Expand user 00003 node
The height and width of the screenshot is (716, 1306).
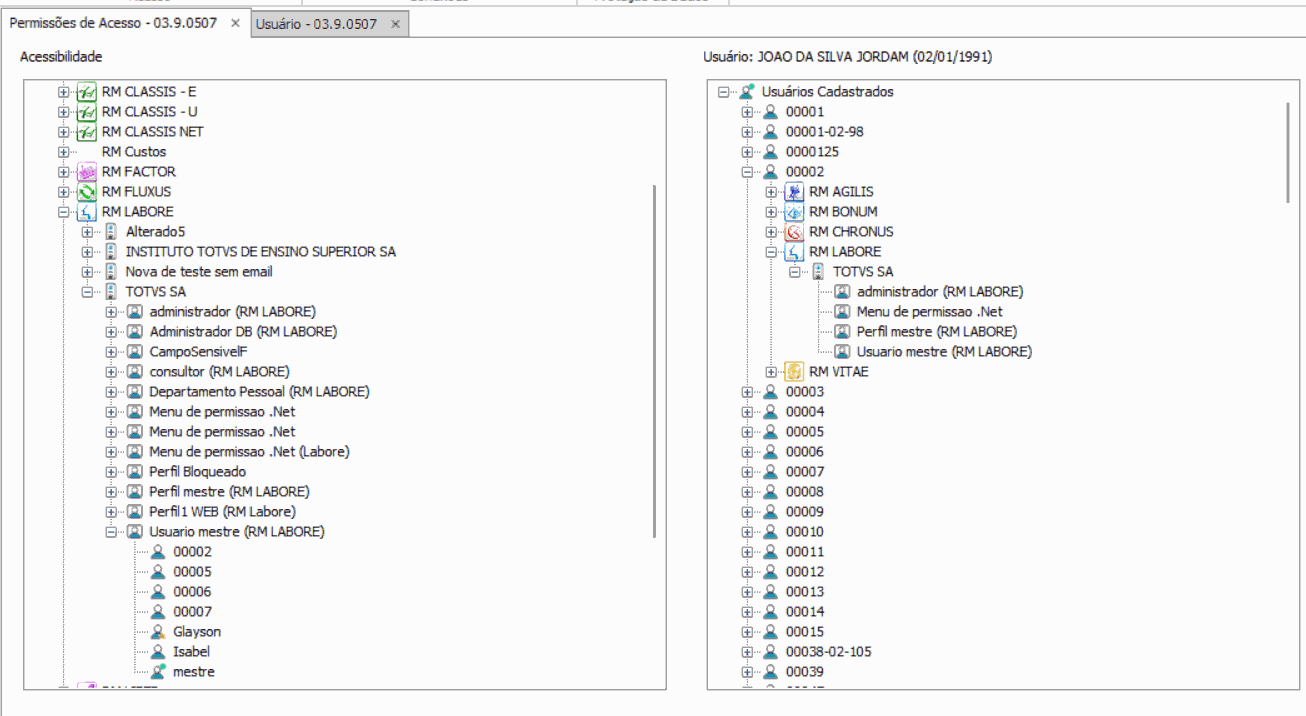(747, 392)
